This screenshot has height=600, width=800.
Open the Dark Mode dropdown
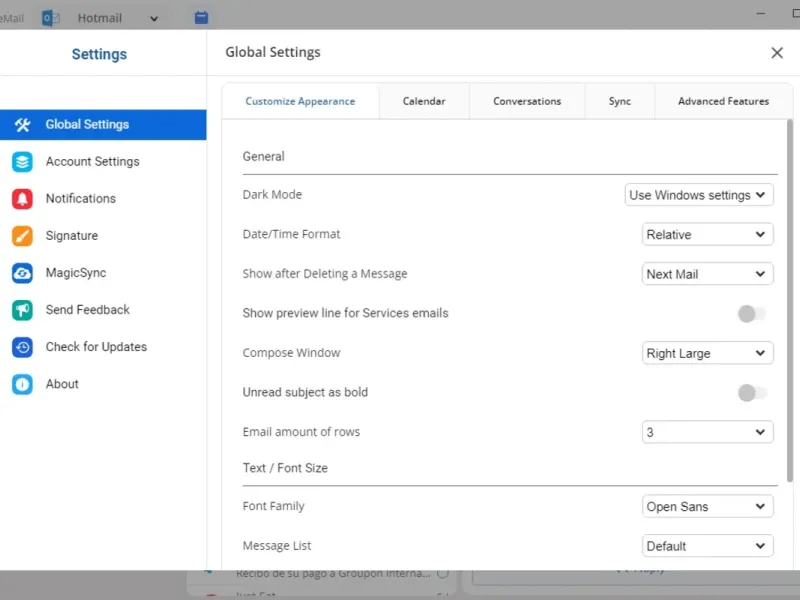pos(699,195)
